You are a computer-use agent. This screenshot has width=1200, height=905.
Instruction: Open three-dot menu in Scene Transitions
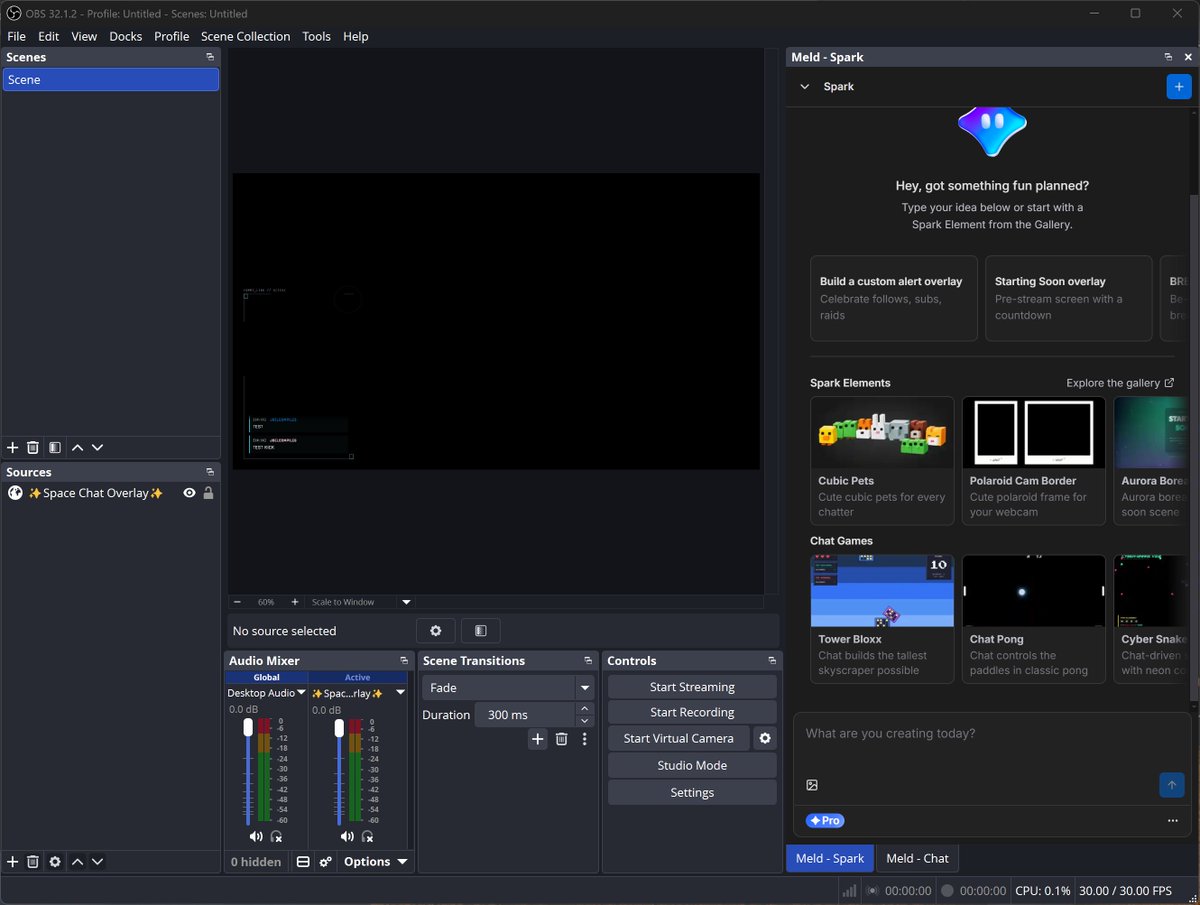[x=585, y=739]
